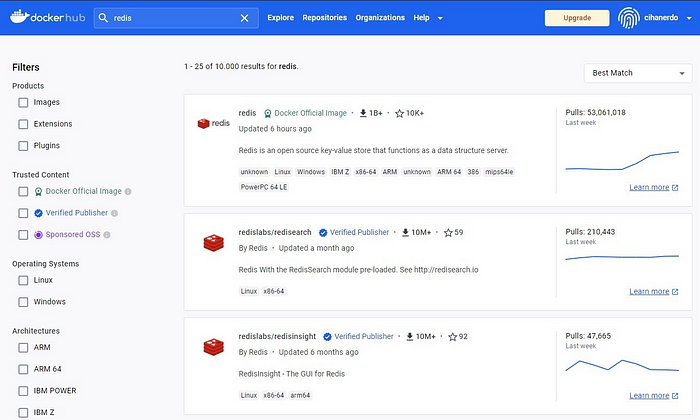Enable the Verified Publisher filter checkbox
700x420 pixels.
coord(23,213)
